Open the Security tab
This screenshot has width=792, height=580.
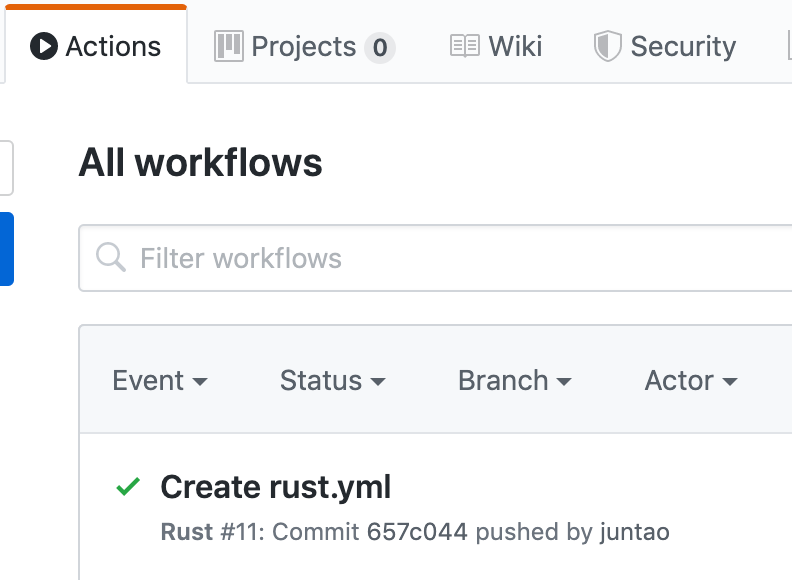click(x=665, y=46)
